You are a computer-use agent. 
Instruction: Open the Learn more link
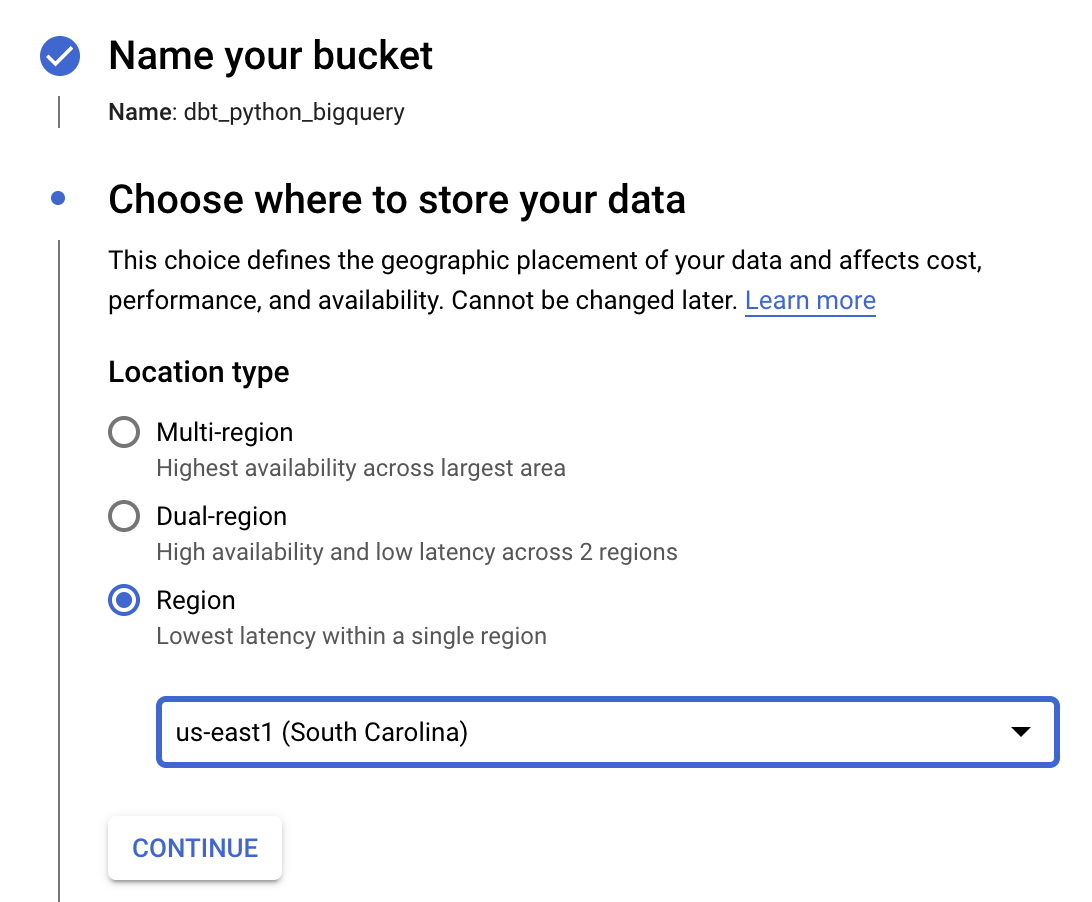[x=810, y=301]
